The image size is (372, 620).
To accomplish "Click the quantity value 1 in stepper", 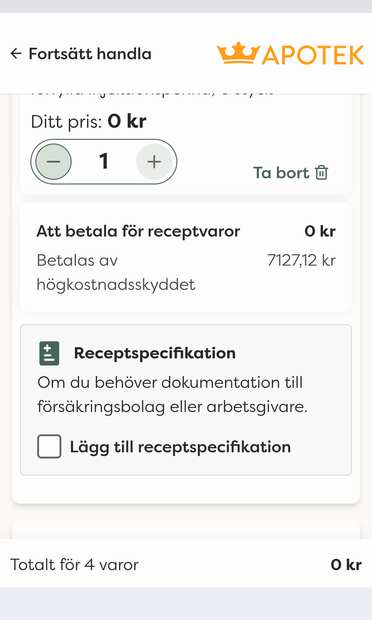I will 104,162.
